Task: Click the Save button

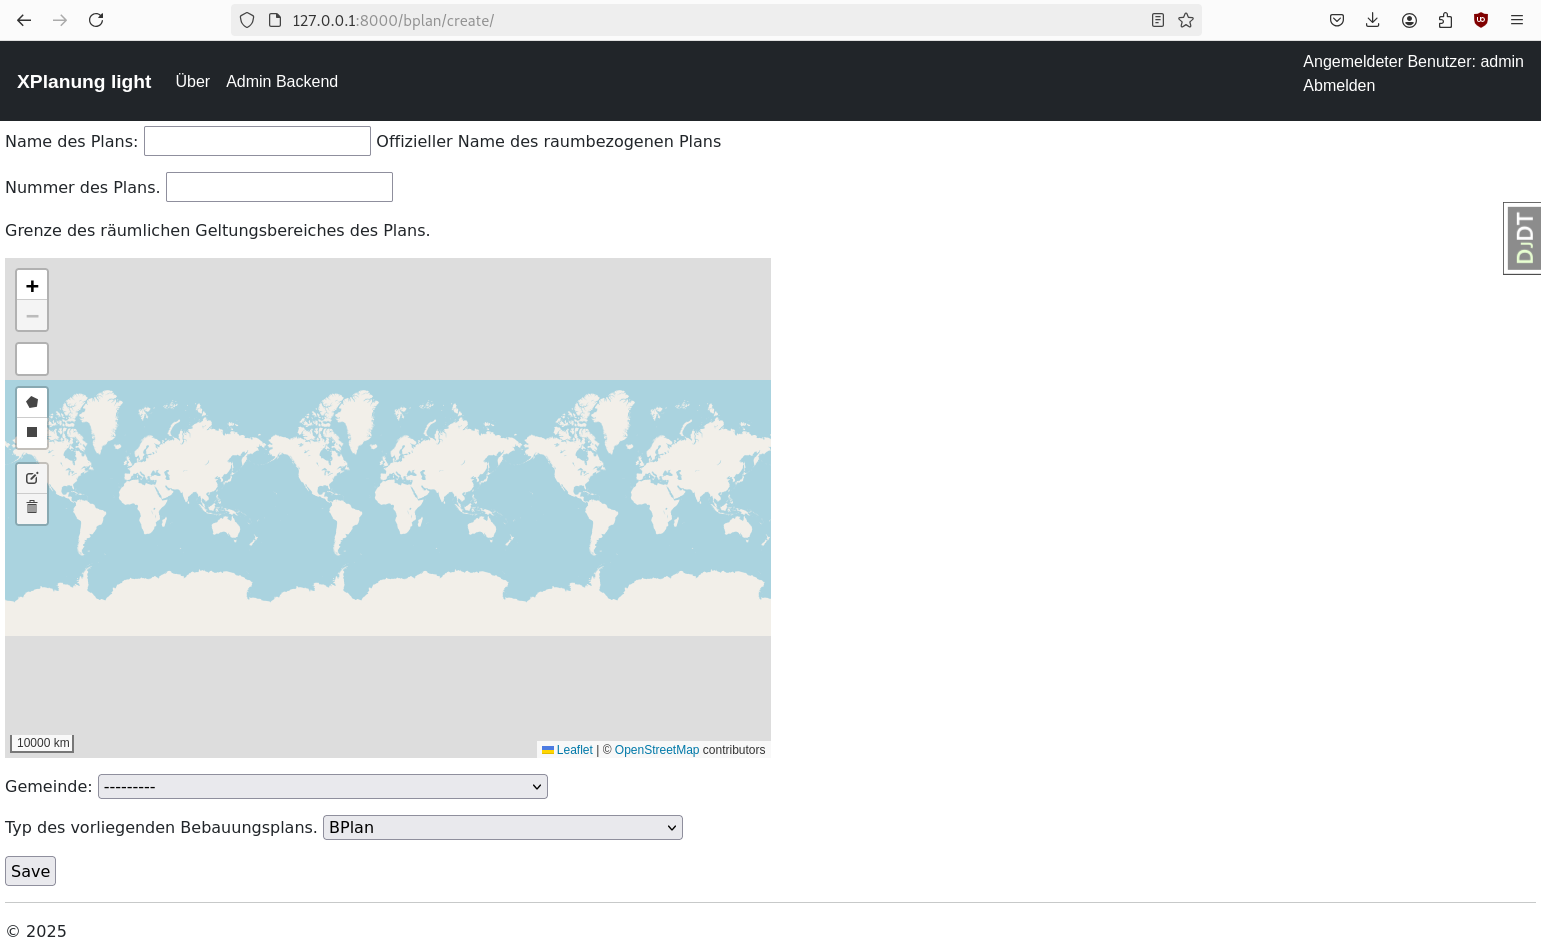Action: (30, 871)
